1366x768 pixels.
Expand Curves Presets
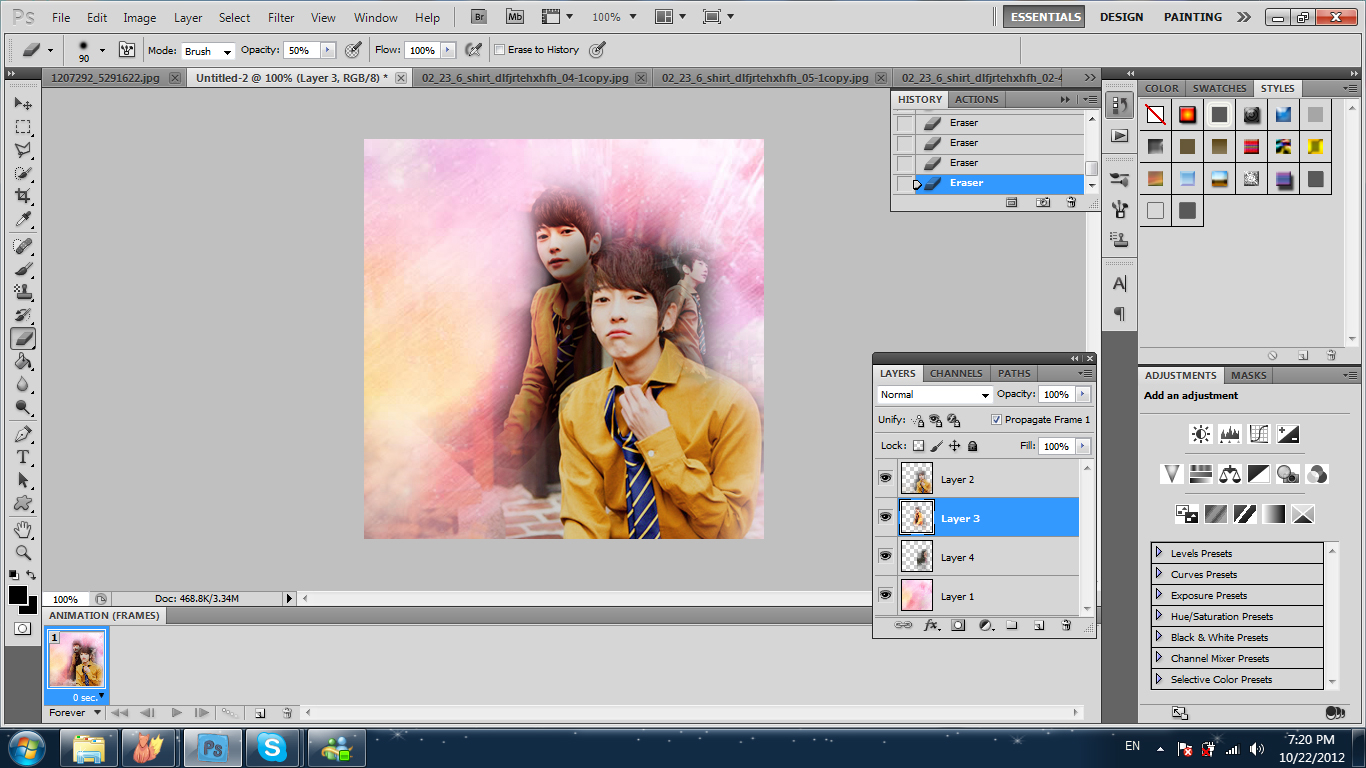(x=1159, y=574)
